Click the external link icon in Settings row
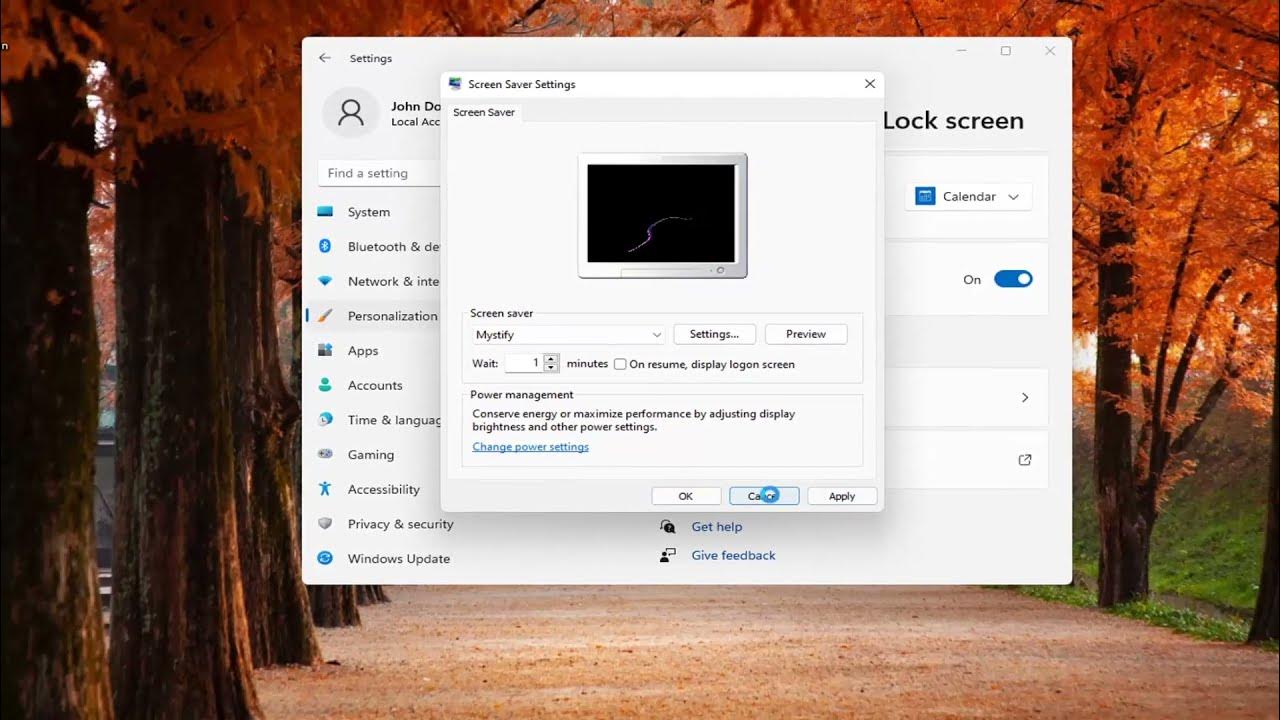The height and width of the screenshot is (720, 1280). point(1025,460)
